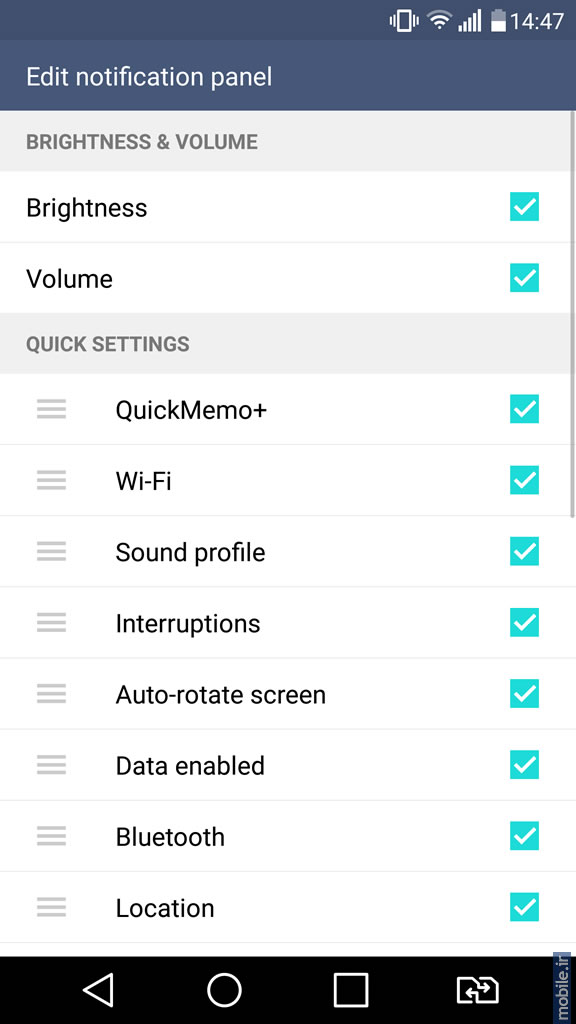Image resolution: width=576 pixels, height=1024 pixels.
Task: Tap the QuickMemo+ entry text
Action: click(x=191, y=410)
